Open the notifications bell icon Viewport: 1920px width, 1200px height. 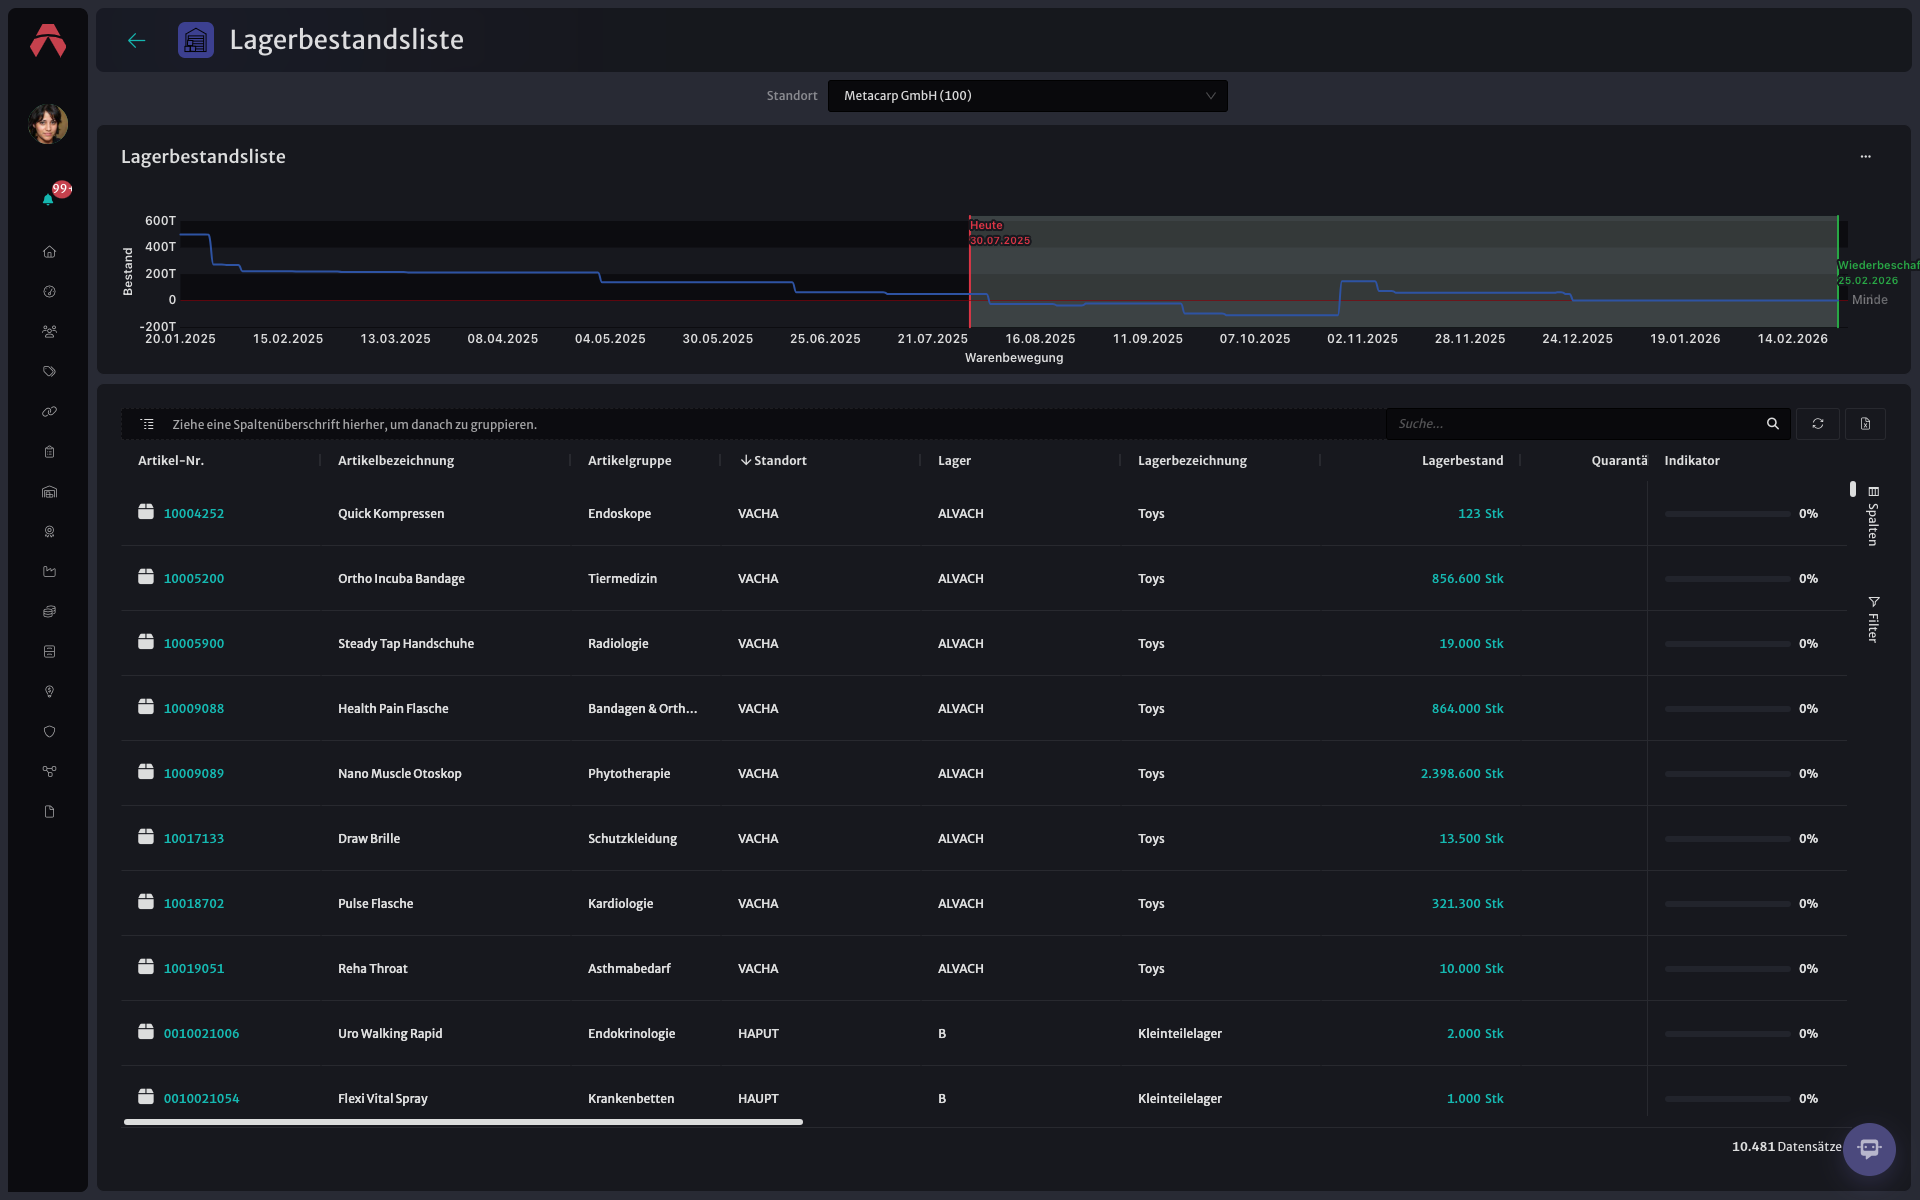click(48, 199)
